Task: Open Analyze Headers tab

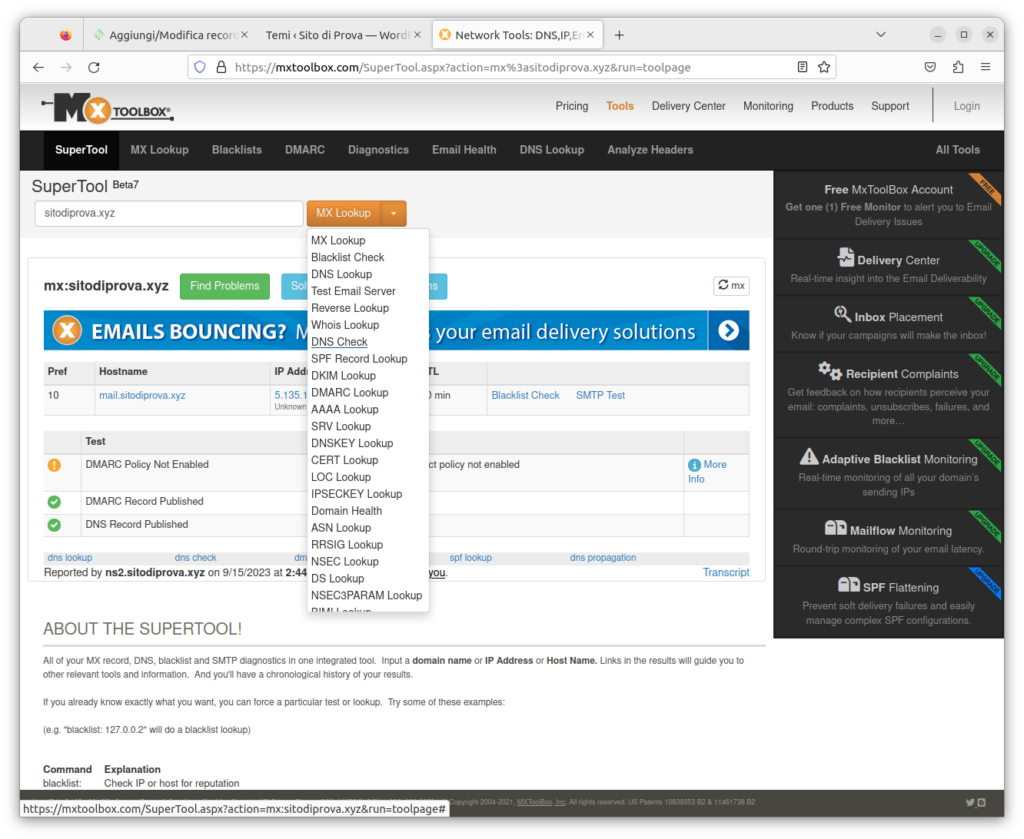Action: click(650, 150)
